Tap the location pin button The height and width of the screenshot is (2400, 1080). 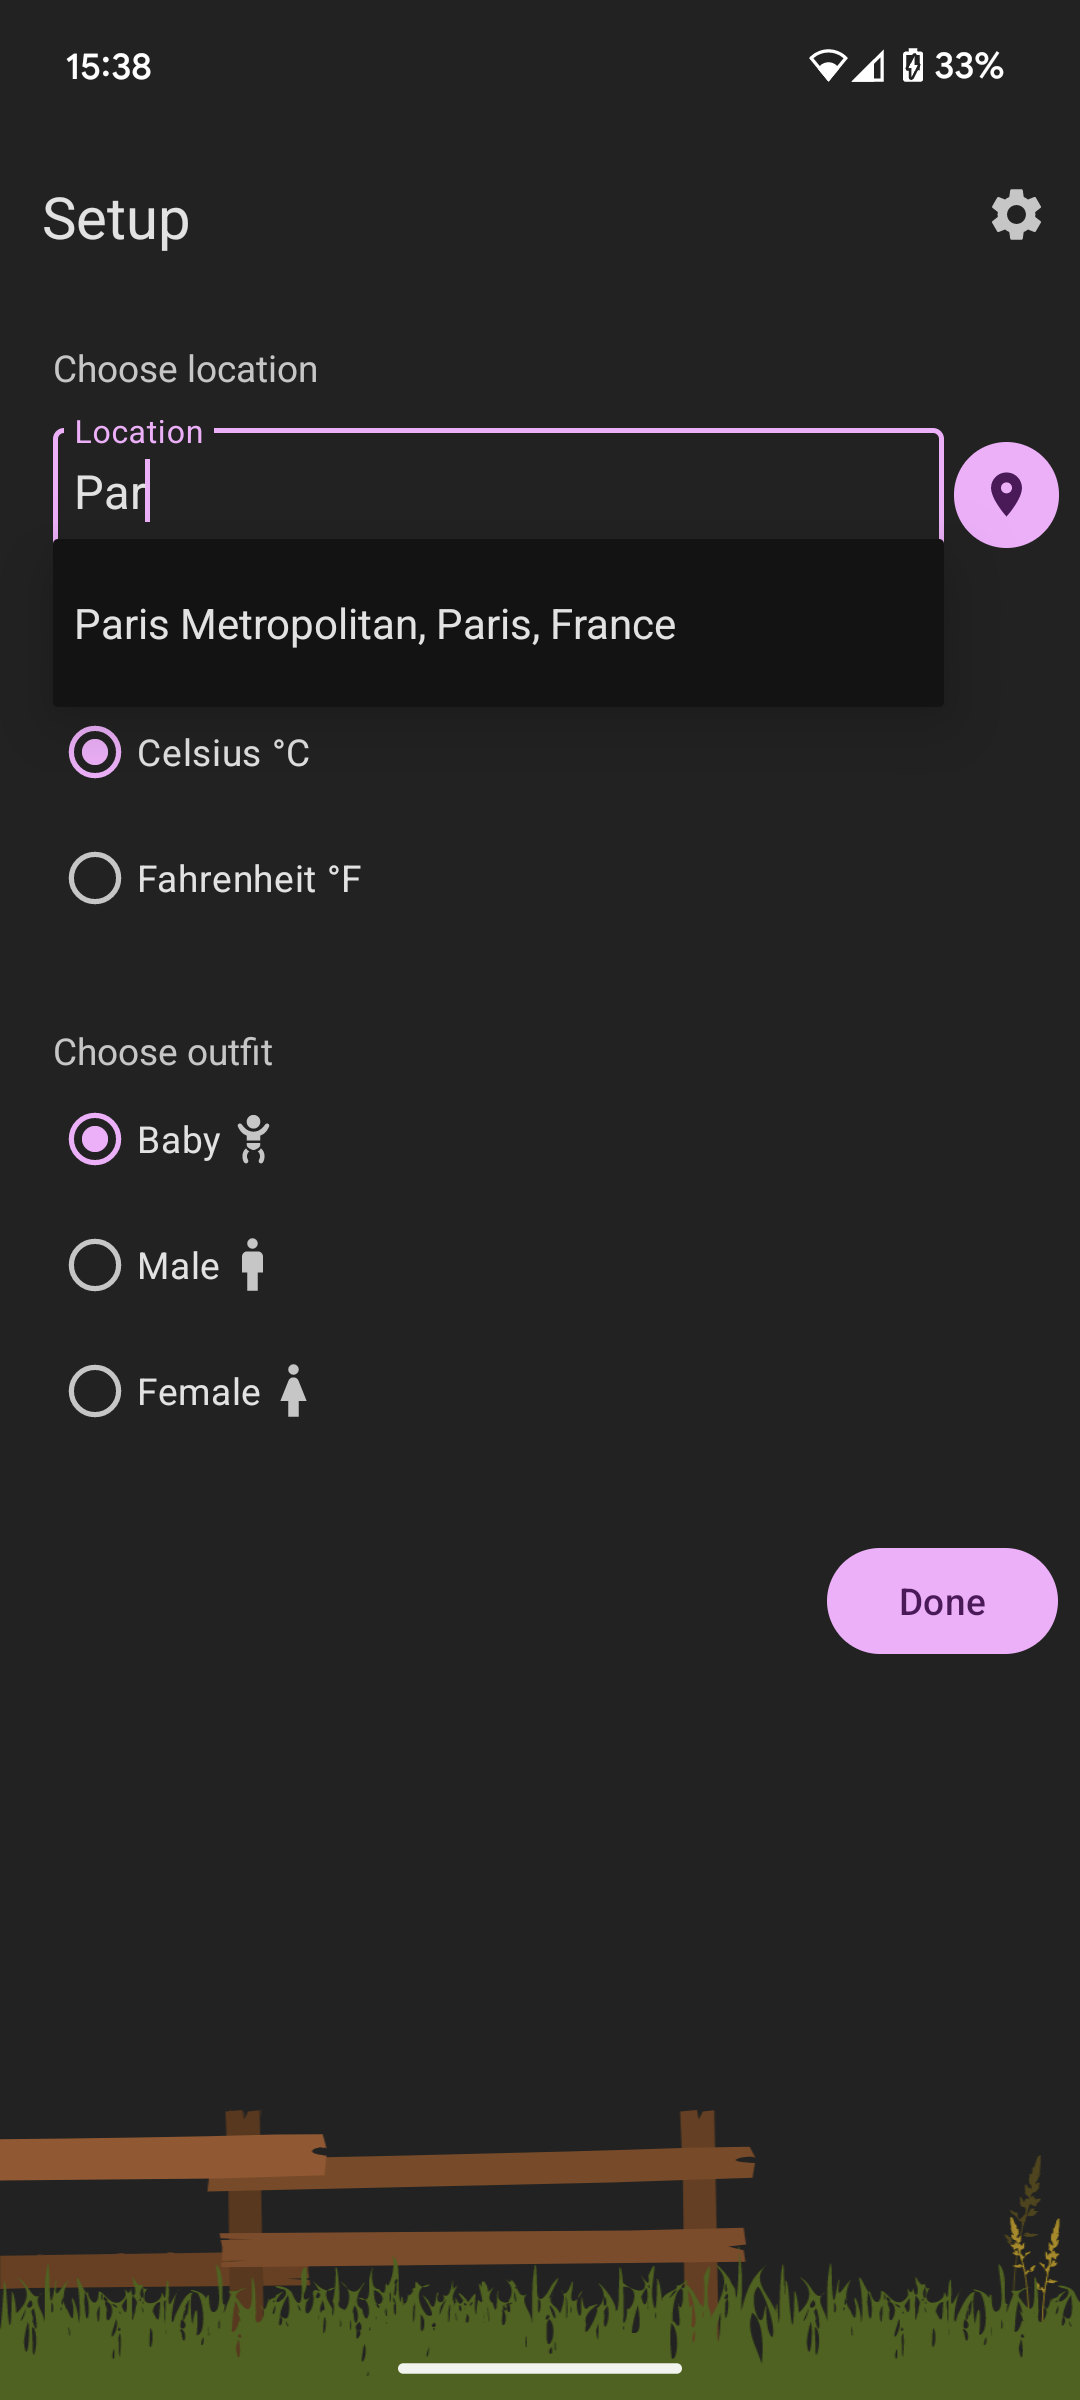point(1006,495)
